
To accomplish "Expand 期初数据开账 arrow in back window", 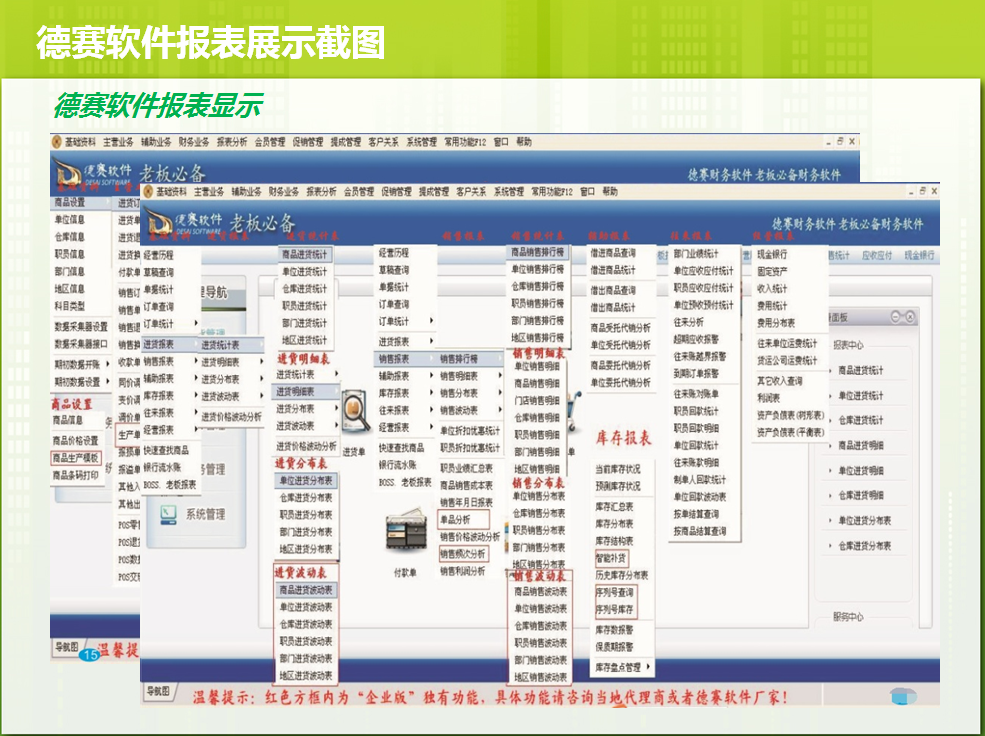I will point(108,364).
